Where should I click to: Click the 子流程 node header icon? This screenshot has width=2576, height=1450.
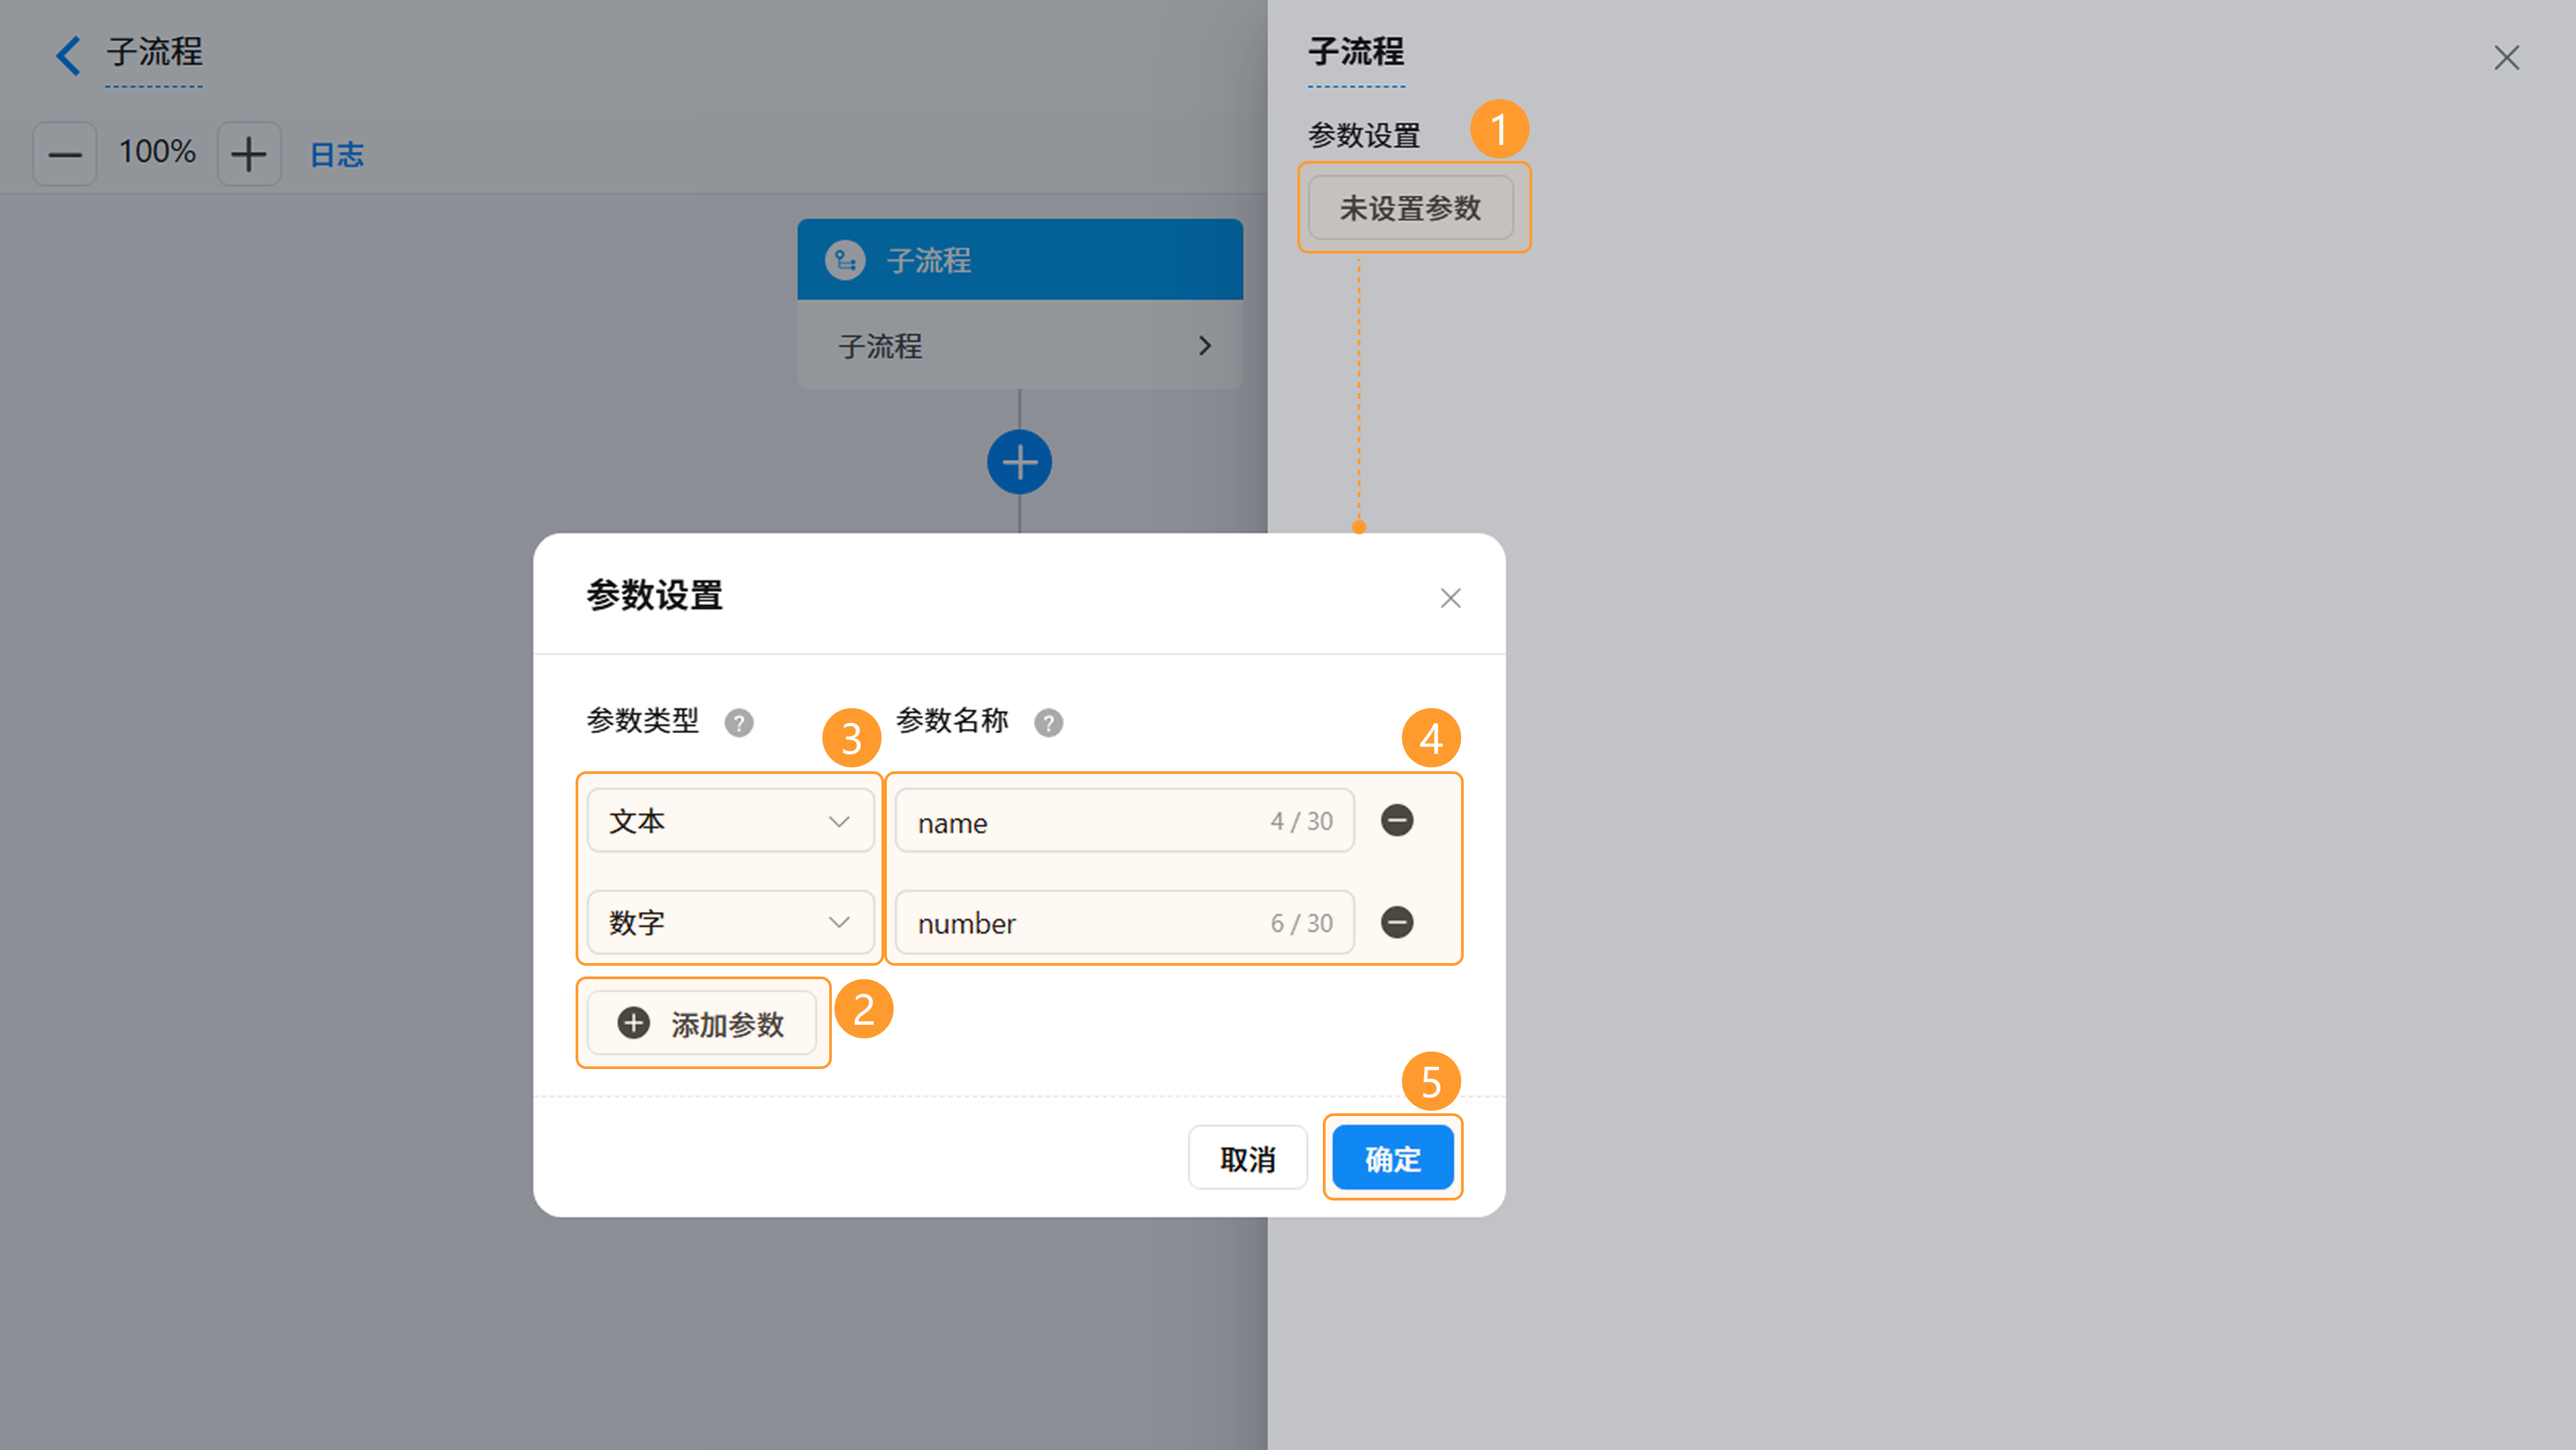845,260
